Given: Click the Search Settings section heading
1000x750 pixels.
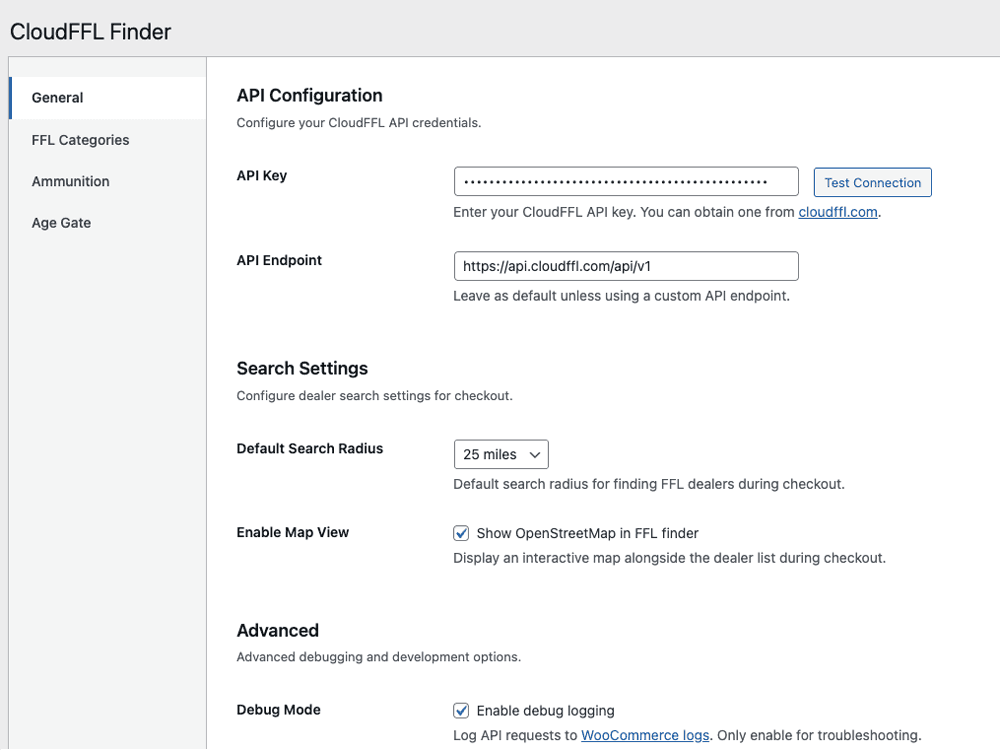Looking at the screenshot, I should tap(302, 368).
